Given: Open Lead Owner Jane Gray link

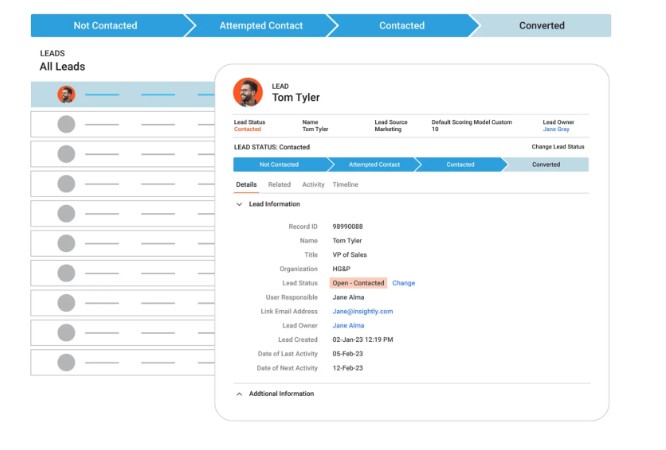Looking at the screenshot, I should pyautogui.click(x=556, y=129).
